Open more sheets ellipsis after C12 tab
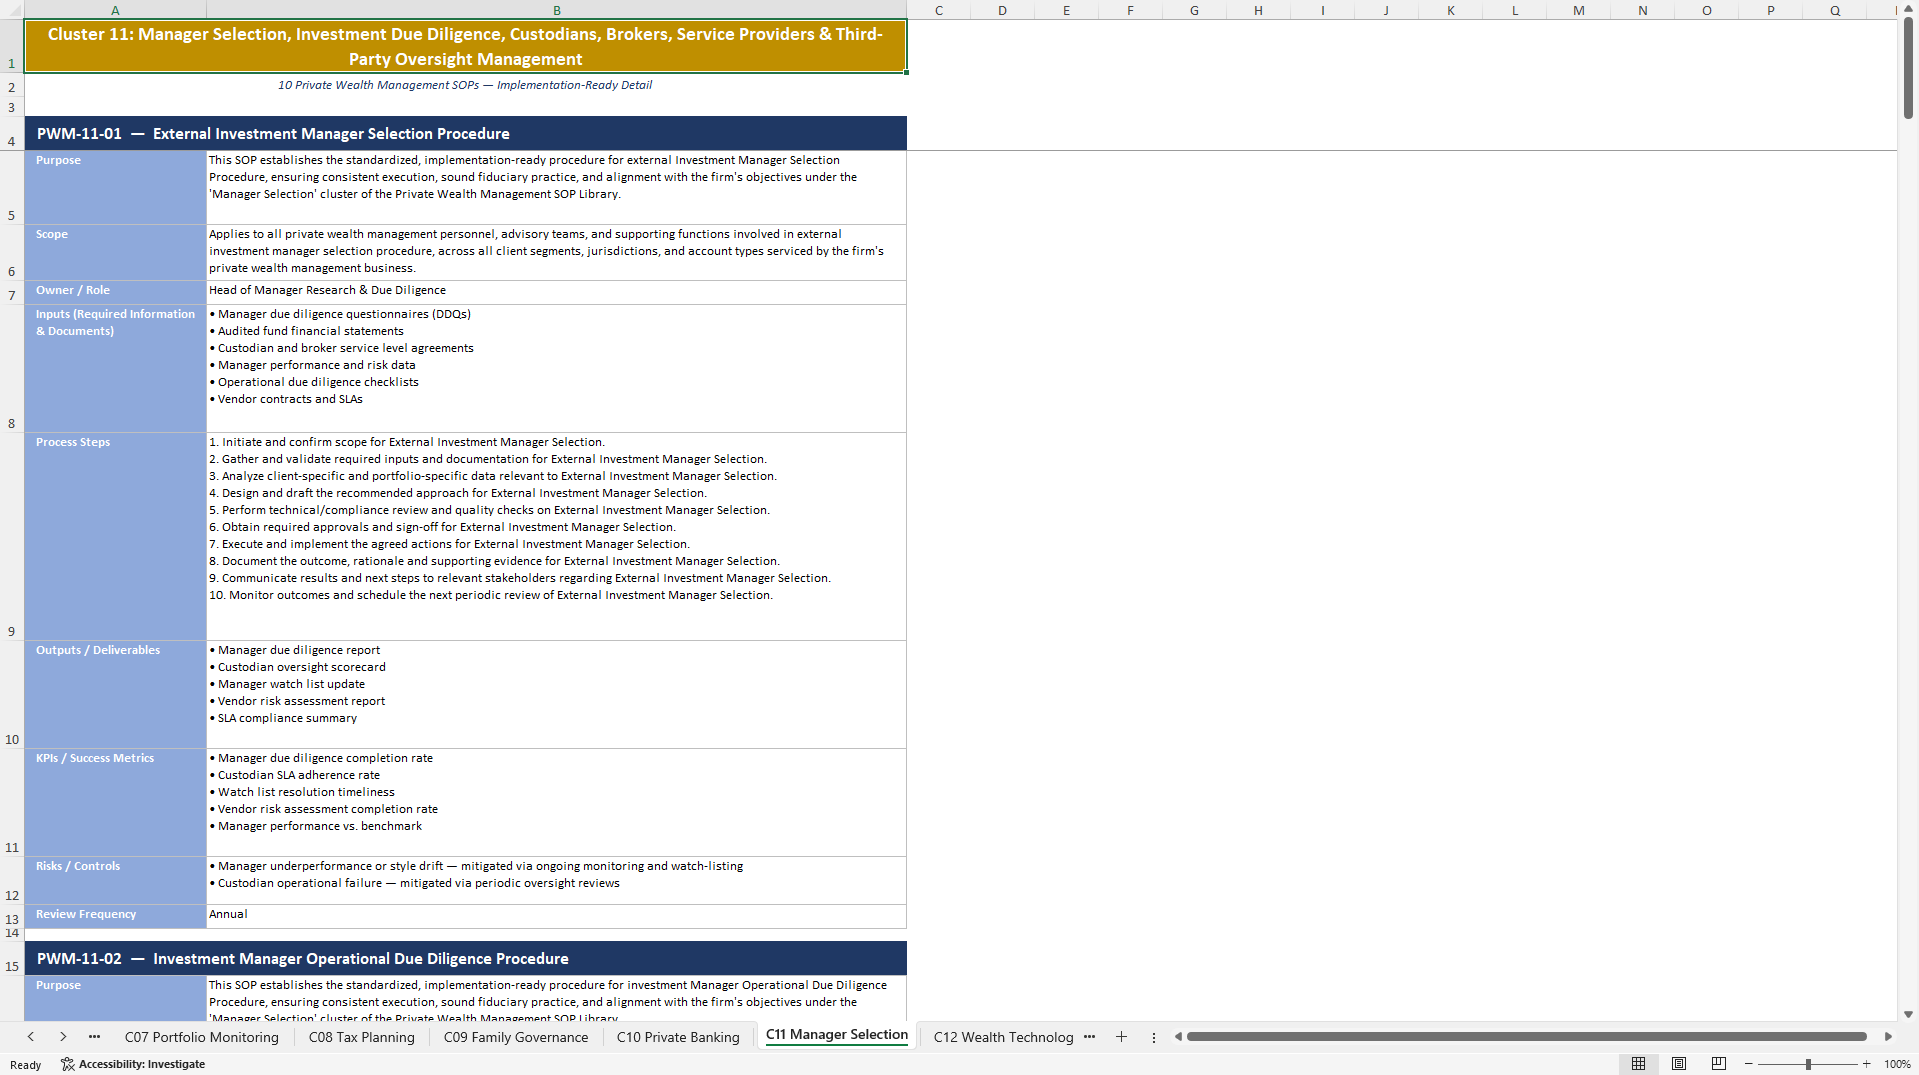1919x1075 pixels. click(x=1089, y=1037)
